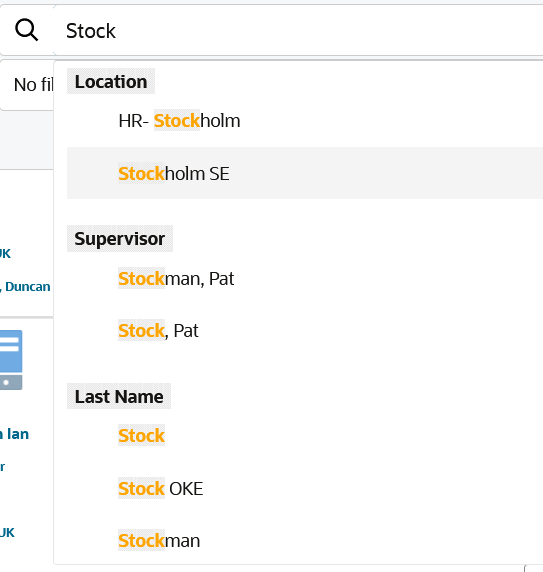This screenshot has width=543, height=572.
Task: Click the Supervisor category heading
Action: pos(120,239)
